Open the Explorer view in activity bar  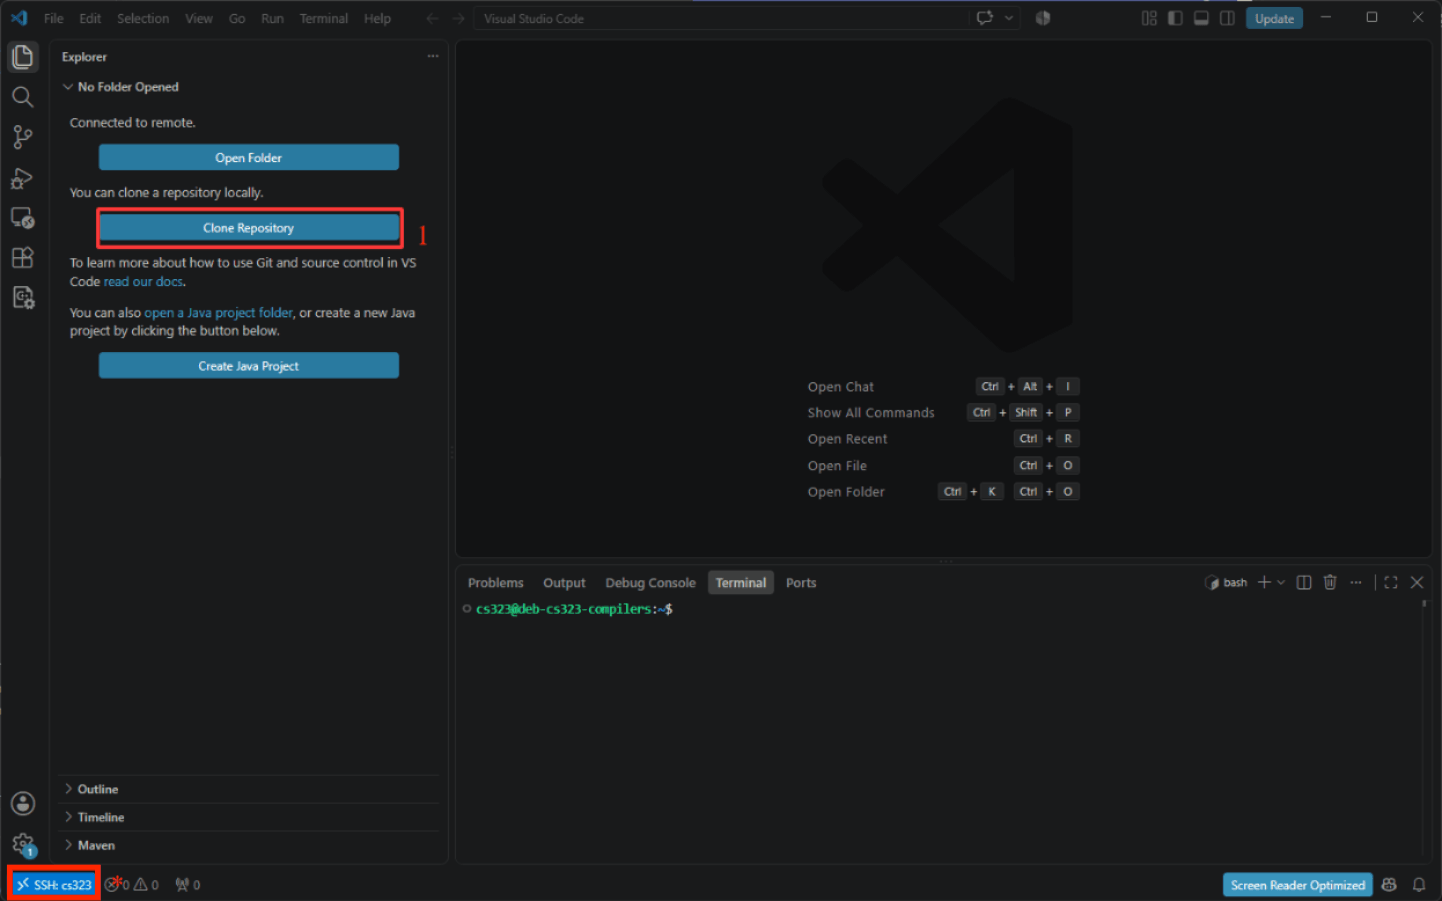pyautogui.click(x=22, y=57)
